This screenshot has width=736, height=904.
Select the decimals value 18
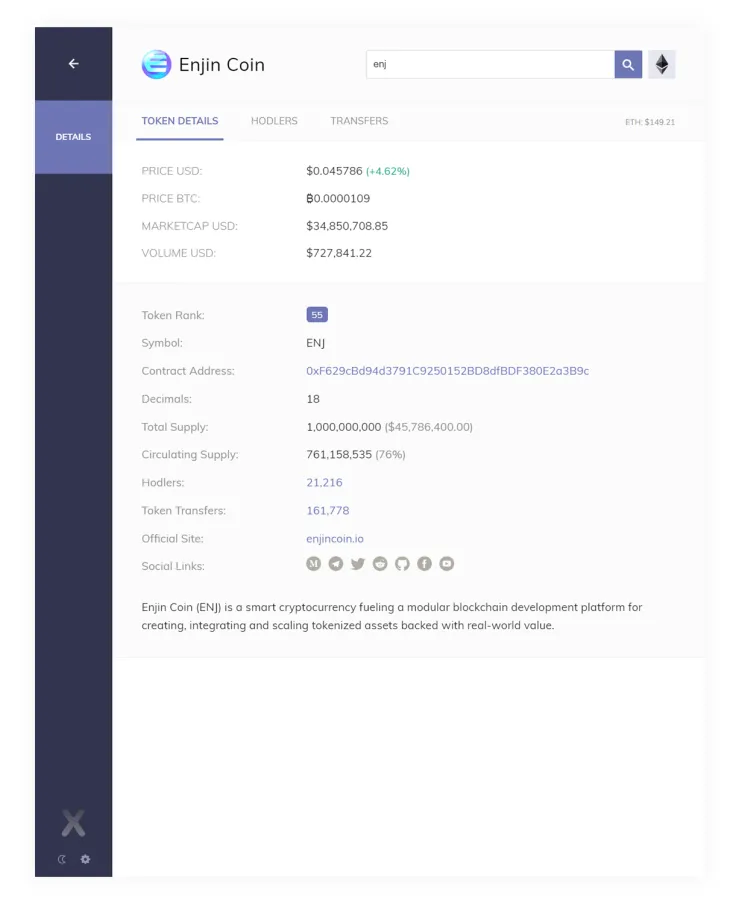(x=313, y=399)
